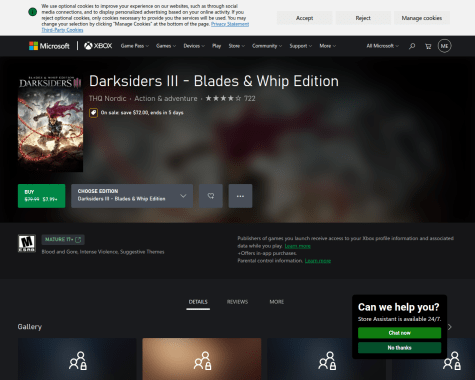Expand the All Microsoft menu
Screen dimensions: 475x380
382,46
